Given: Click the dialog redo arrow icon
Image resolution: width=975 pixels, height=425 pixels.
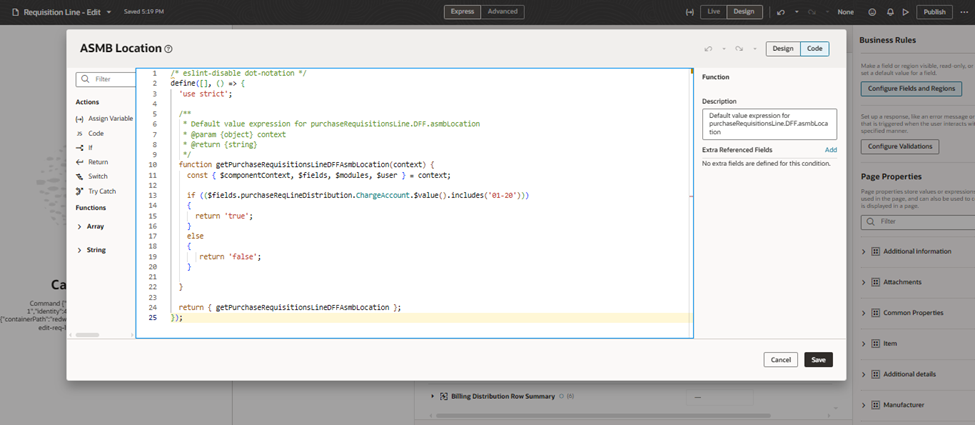Looking at the screenshot, I should click(x=739, y=49).
